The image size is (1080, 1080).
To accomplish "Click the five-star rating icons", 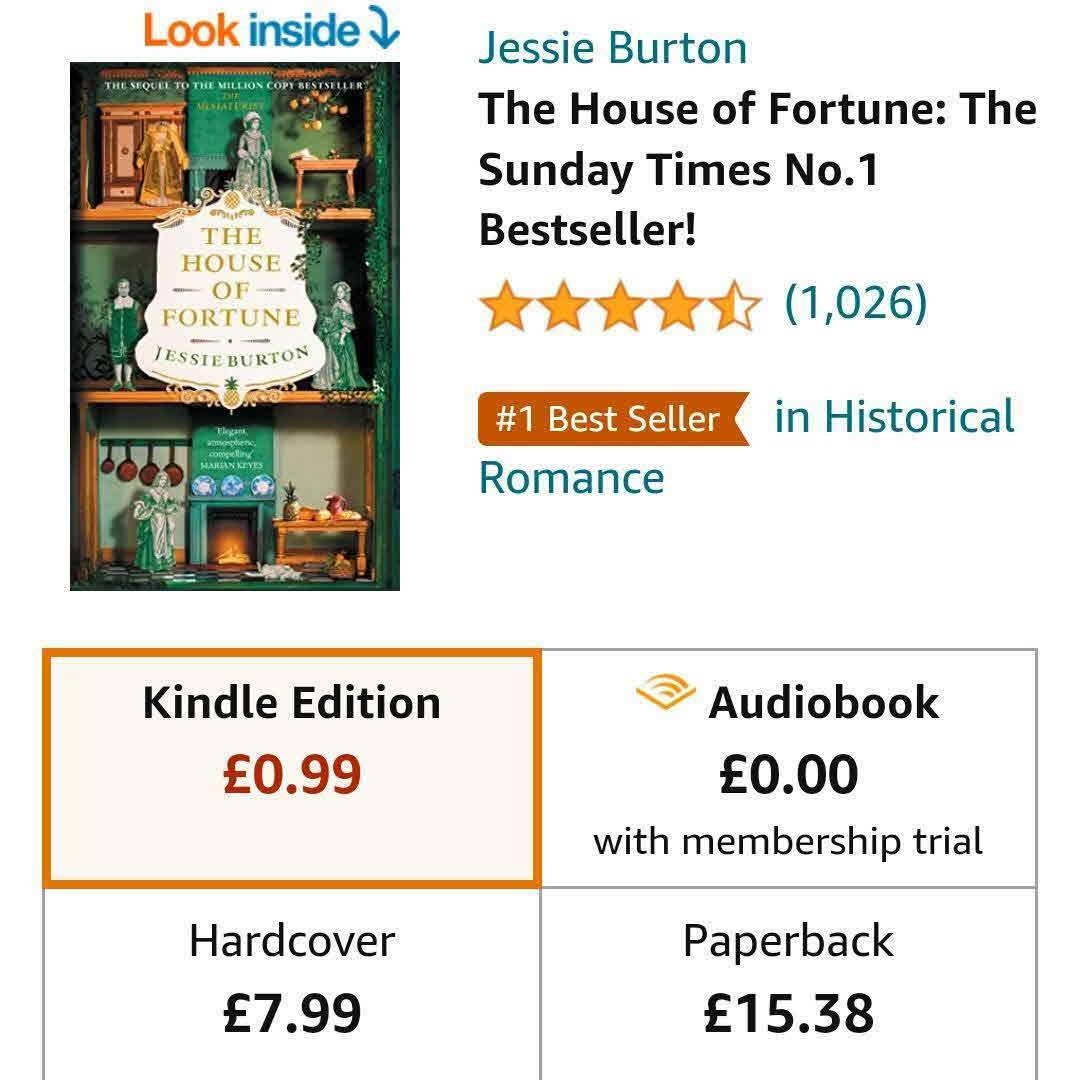I will pyautogui.click(x=620, y=304).
